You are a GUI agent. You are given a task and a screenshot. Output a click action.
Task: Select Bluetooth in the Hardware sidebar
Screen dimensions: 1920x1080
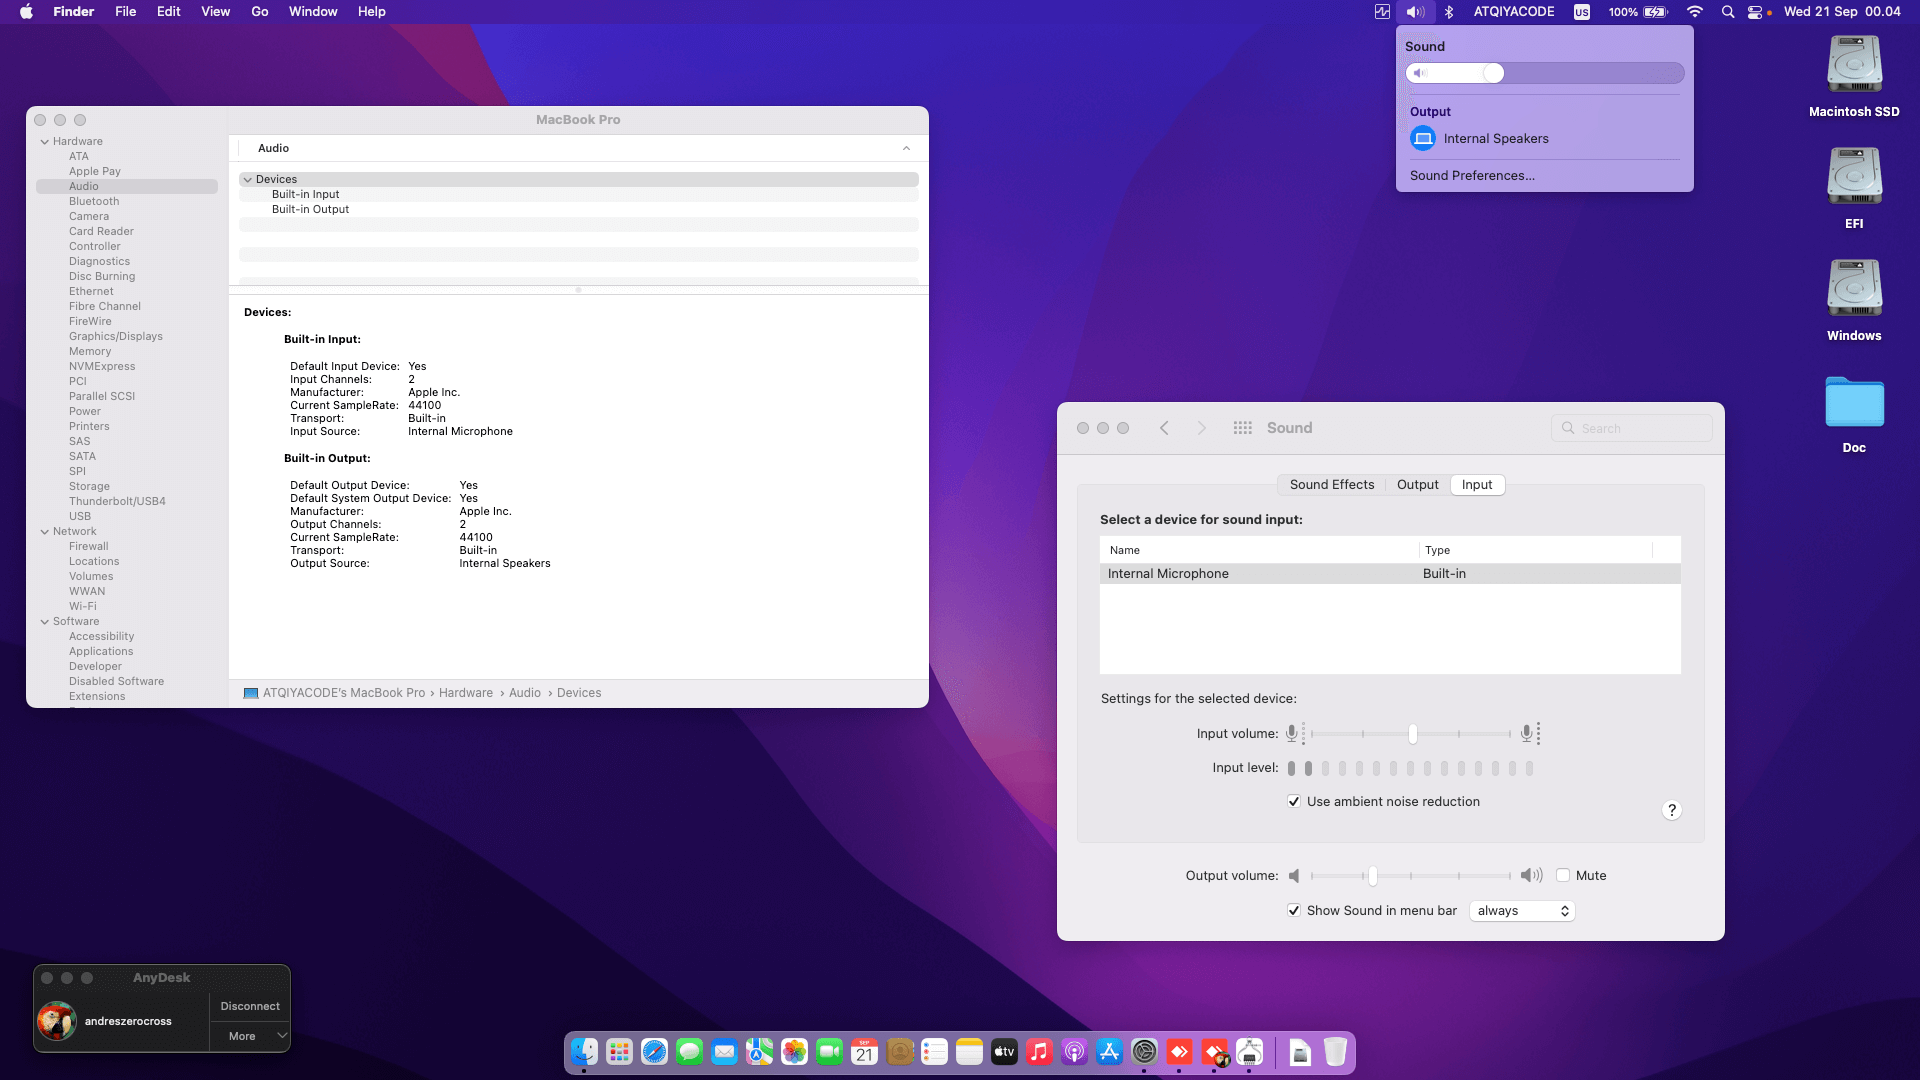pos(94,202)
